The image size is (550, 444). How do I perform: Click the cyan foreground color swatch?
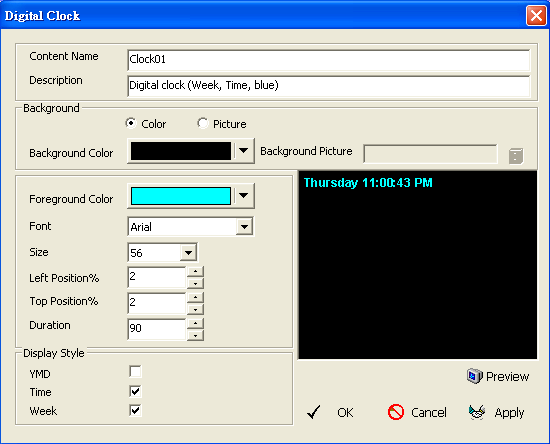[x=181, y=196]
